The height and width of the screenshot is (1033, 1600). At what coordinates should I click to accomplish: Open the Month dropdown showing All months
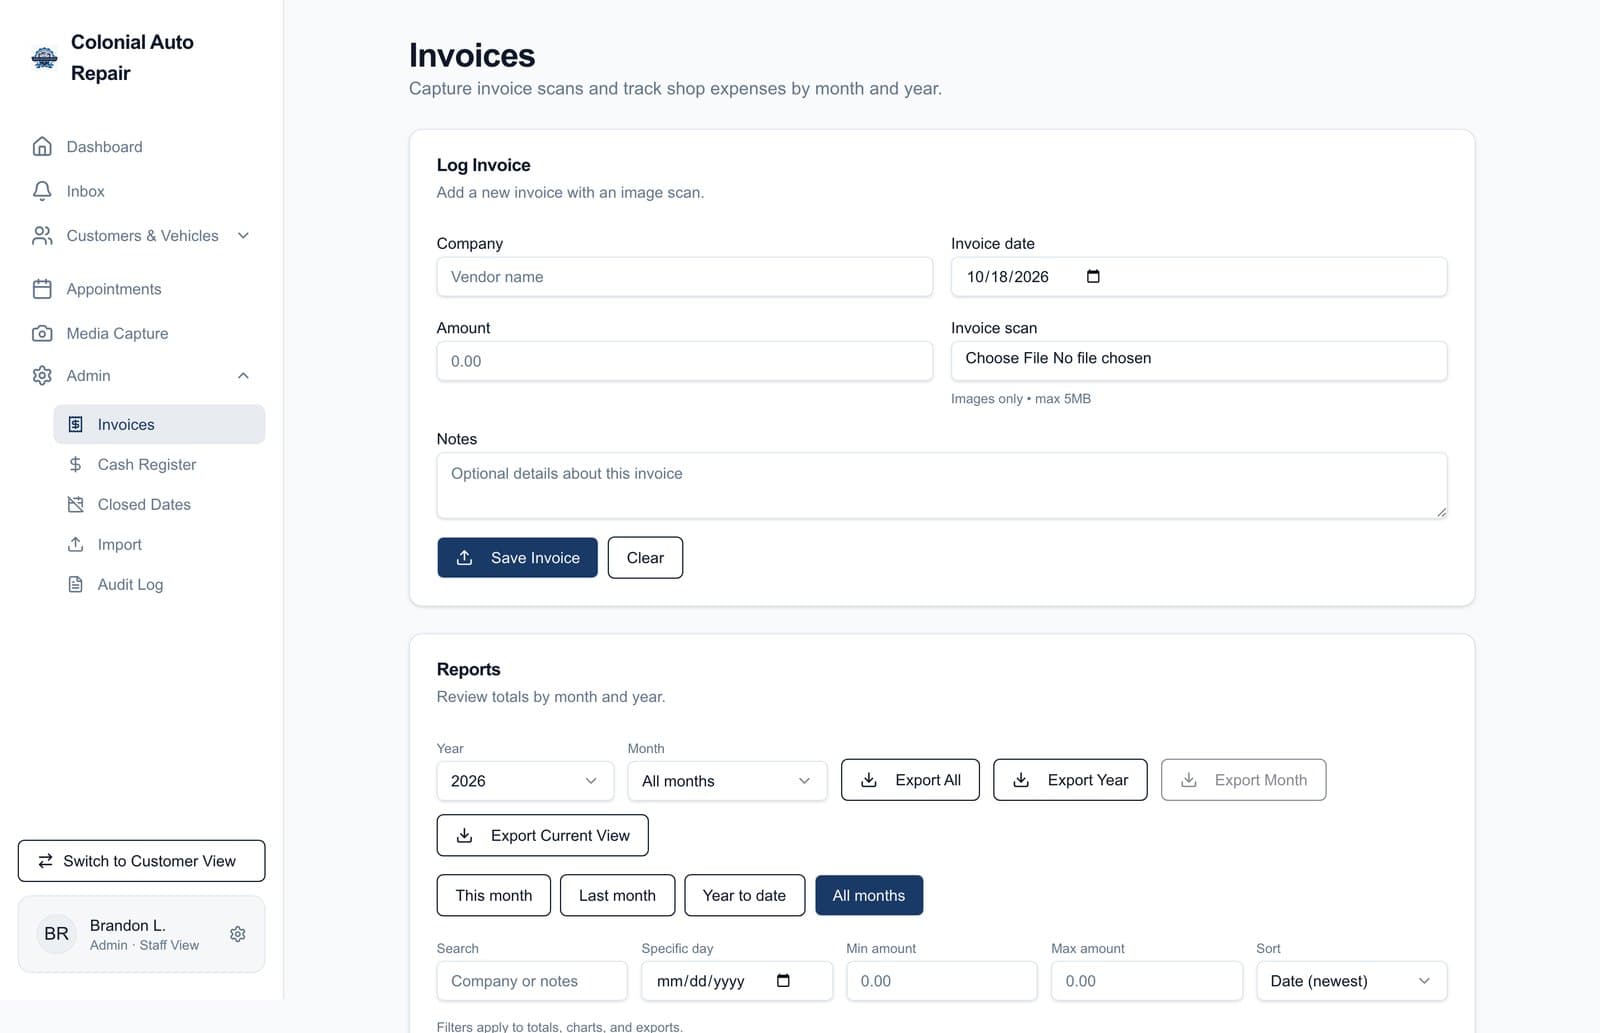727,781
